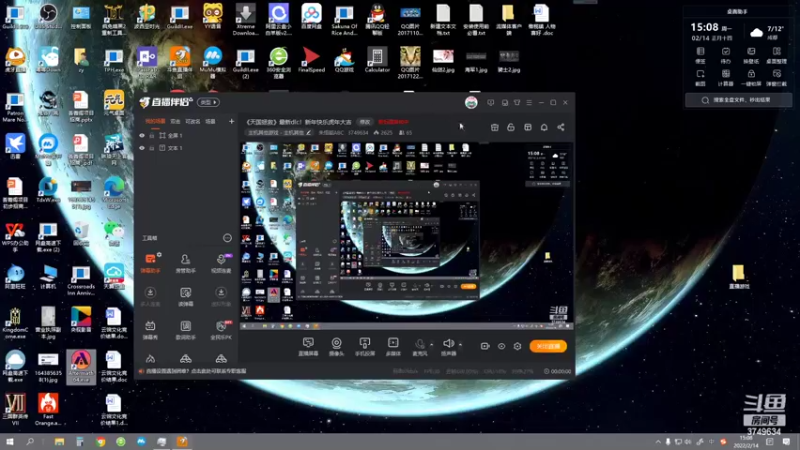Open the layout panel icon above preview
Viewport: 800px width, 450px height.
click(528, 127)
